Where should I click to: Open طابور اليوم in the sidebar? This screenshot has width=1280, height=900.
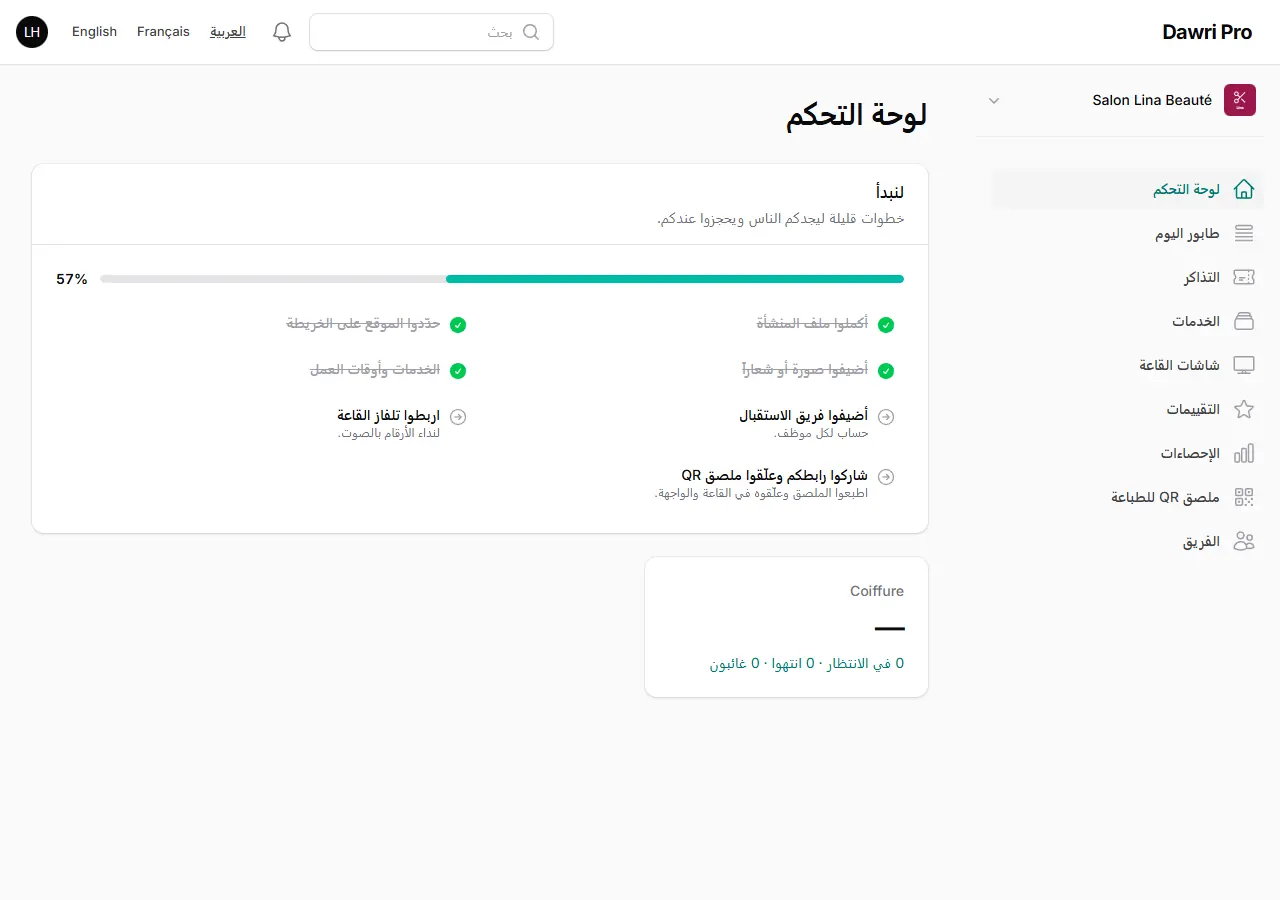1128,233
